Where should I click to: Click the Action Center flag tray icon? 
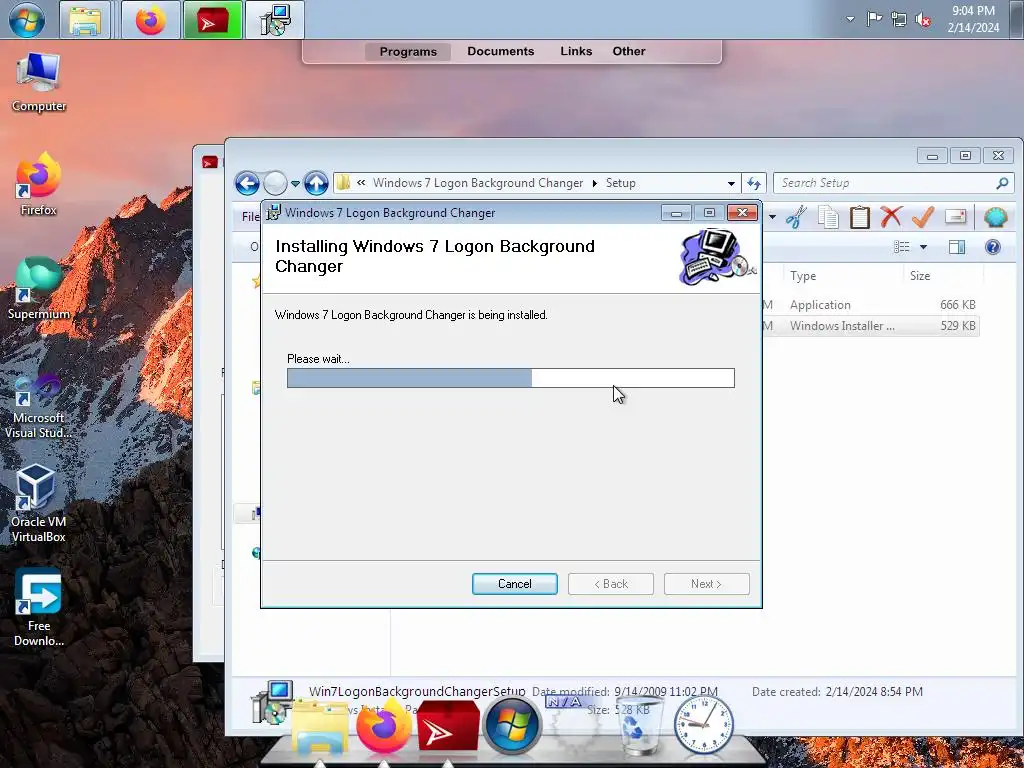tap(874, 19)
